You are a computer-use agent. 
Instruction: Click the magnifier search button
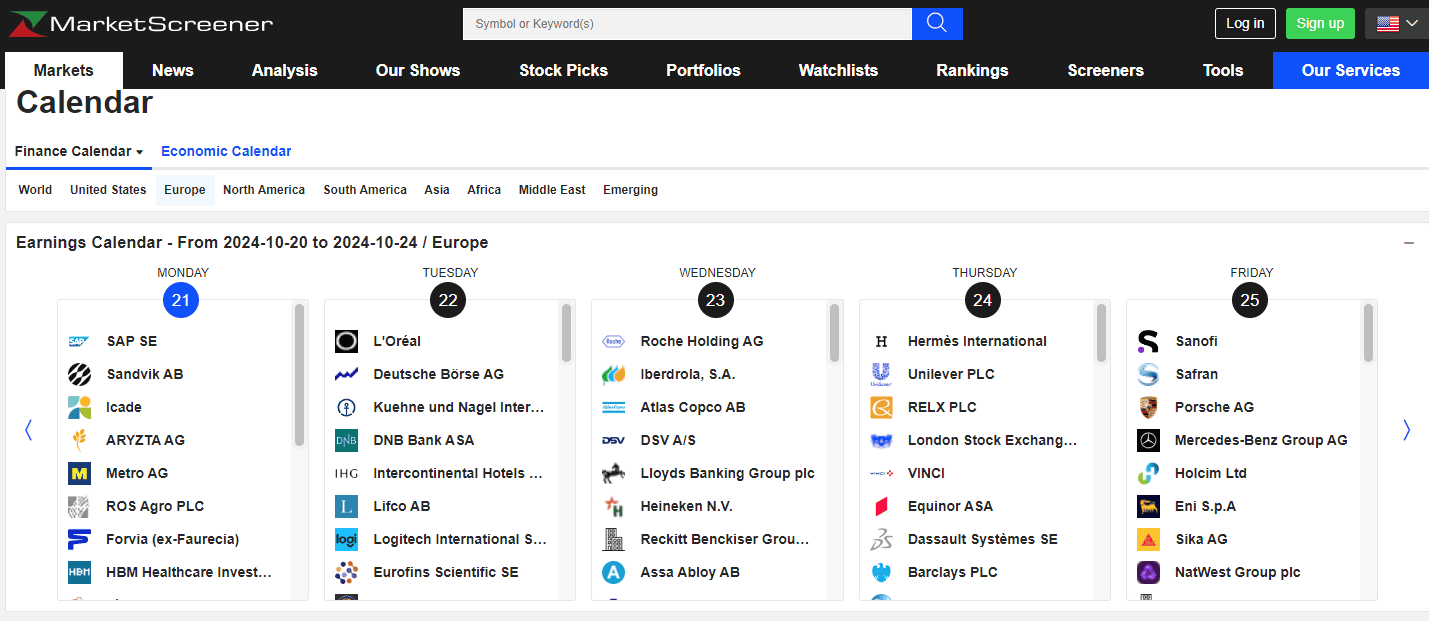pos(937,24)
